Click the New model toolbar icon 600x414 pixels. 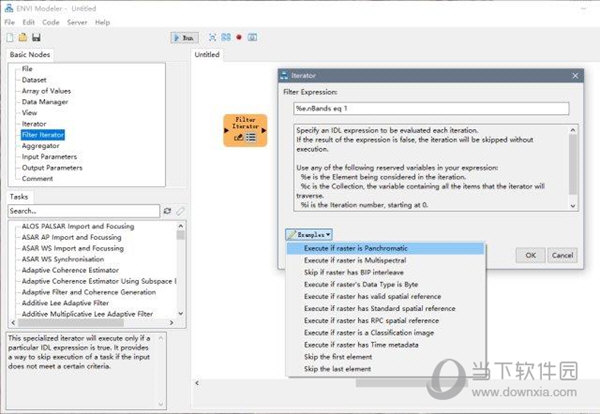(x=10, y=37)
